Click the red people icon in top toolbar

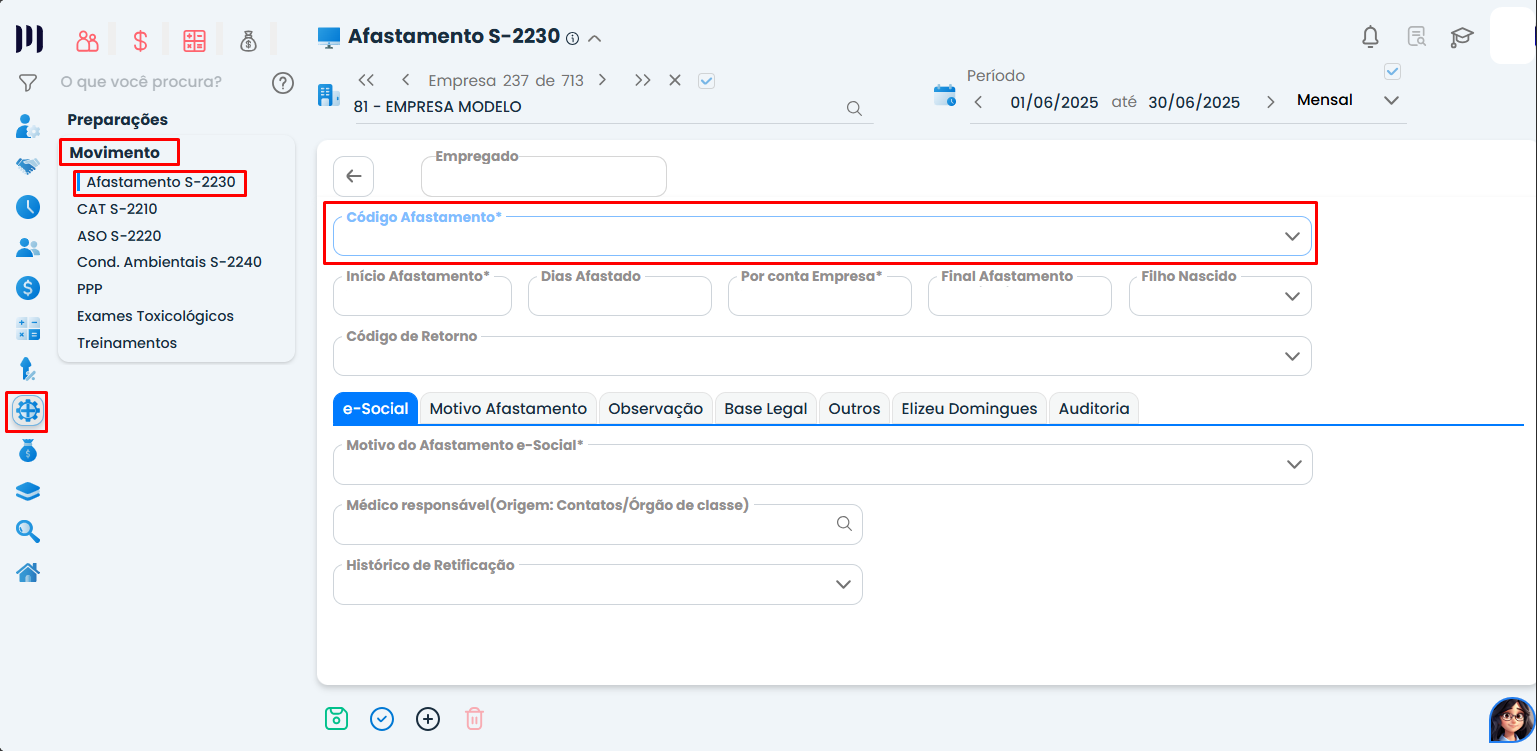[x=88, y=41]
